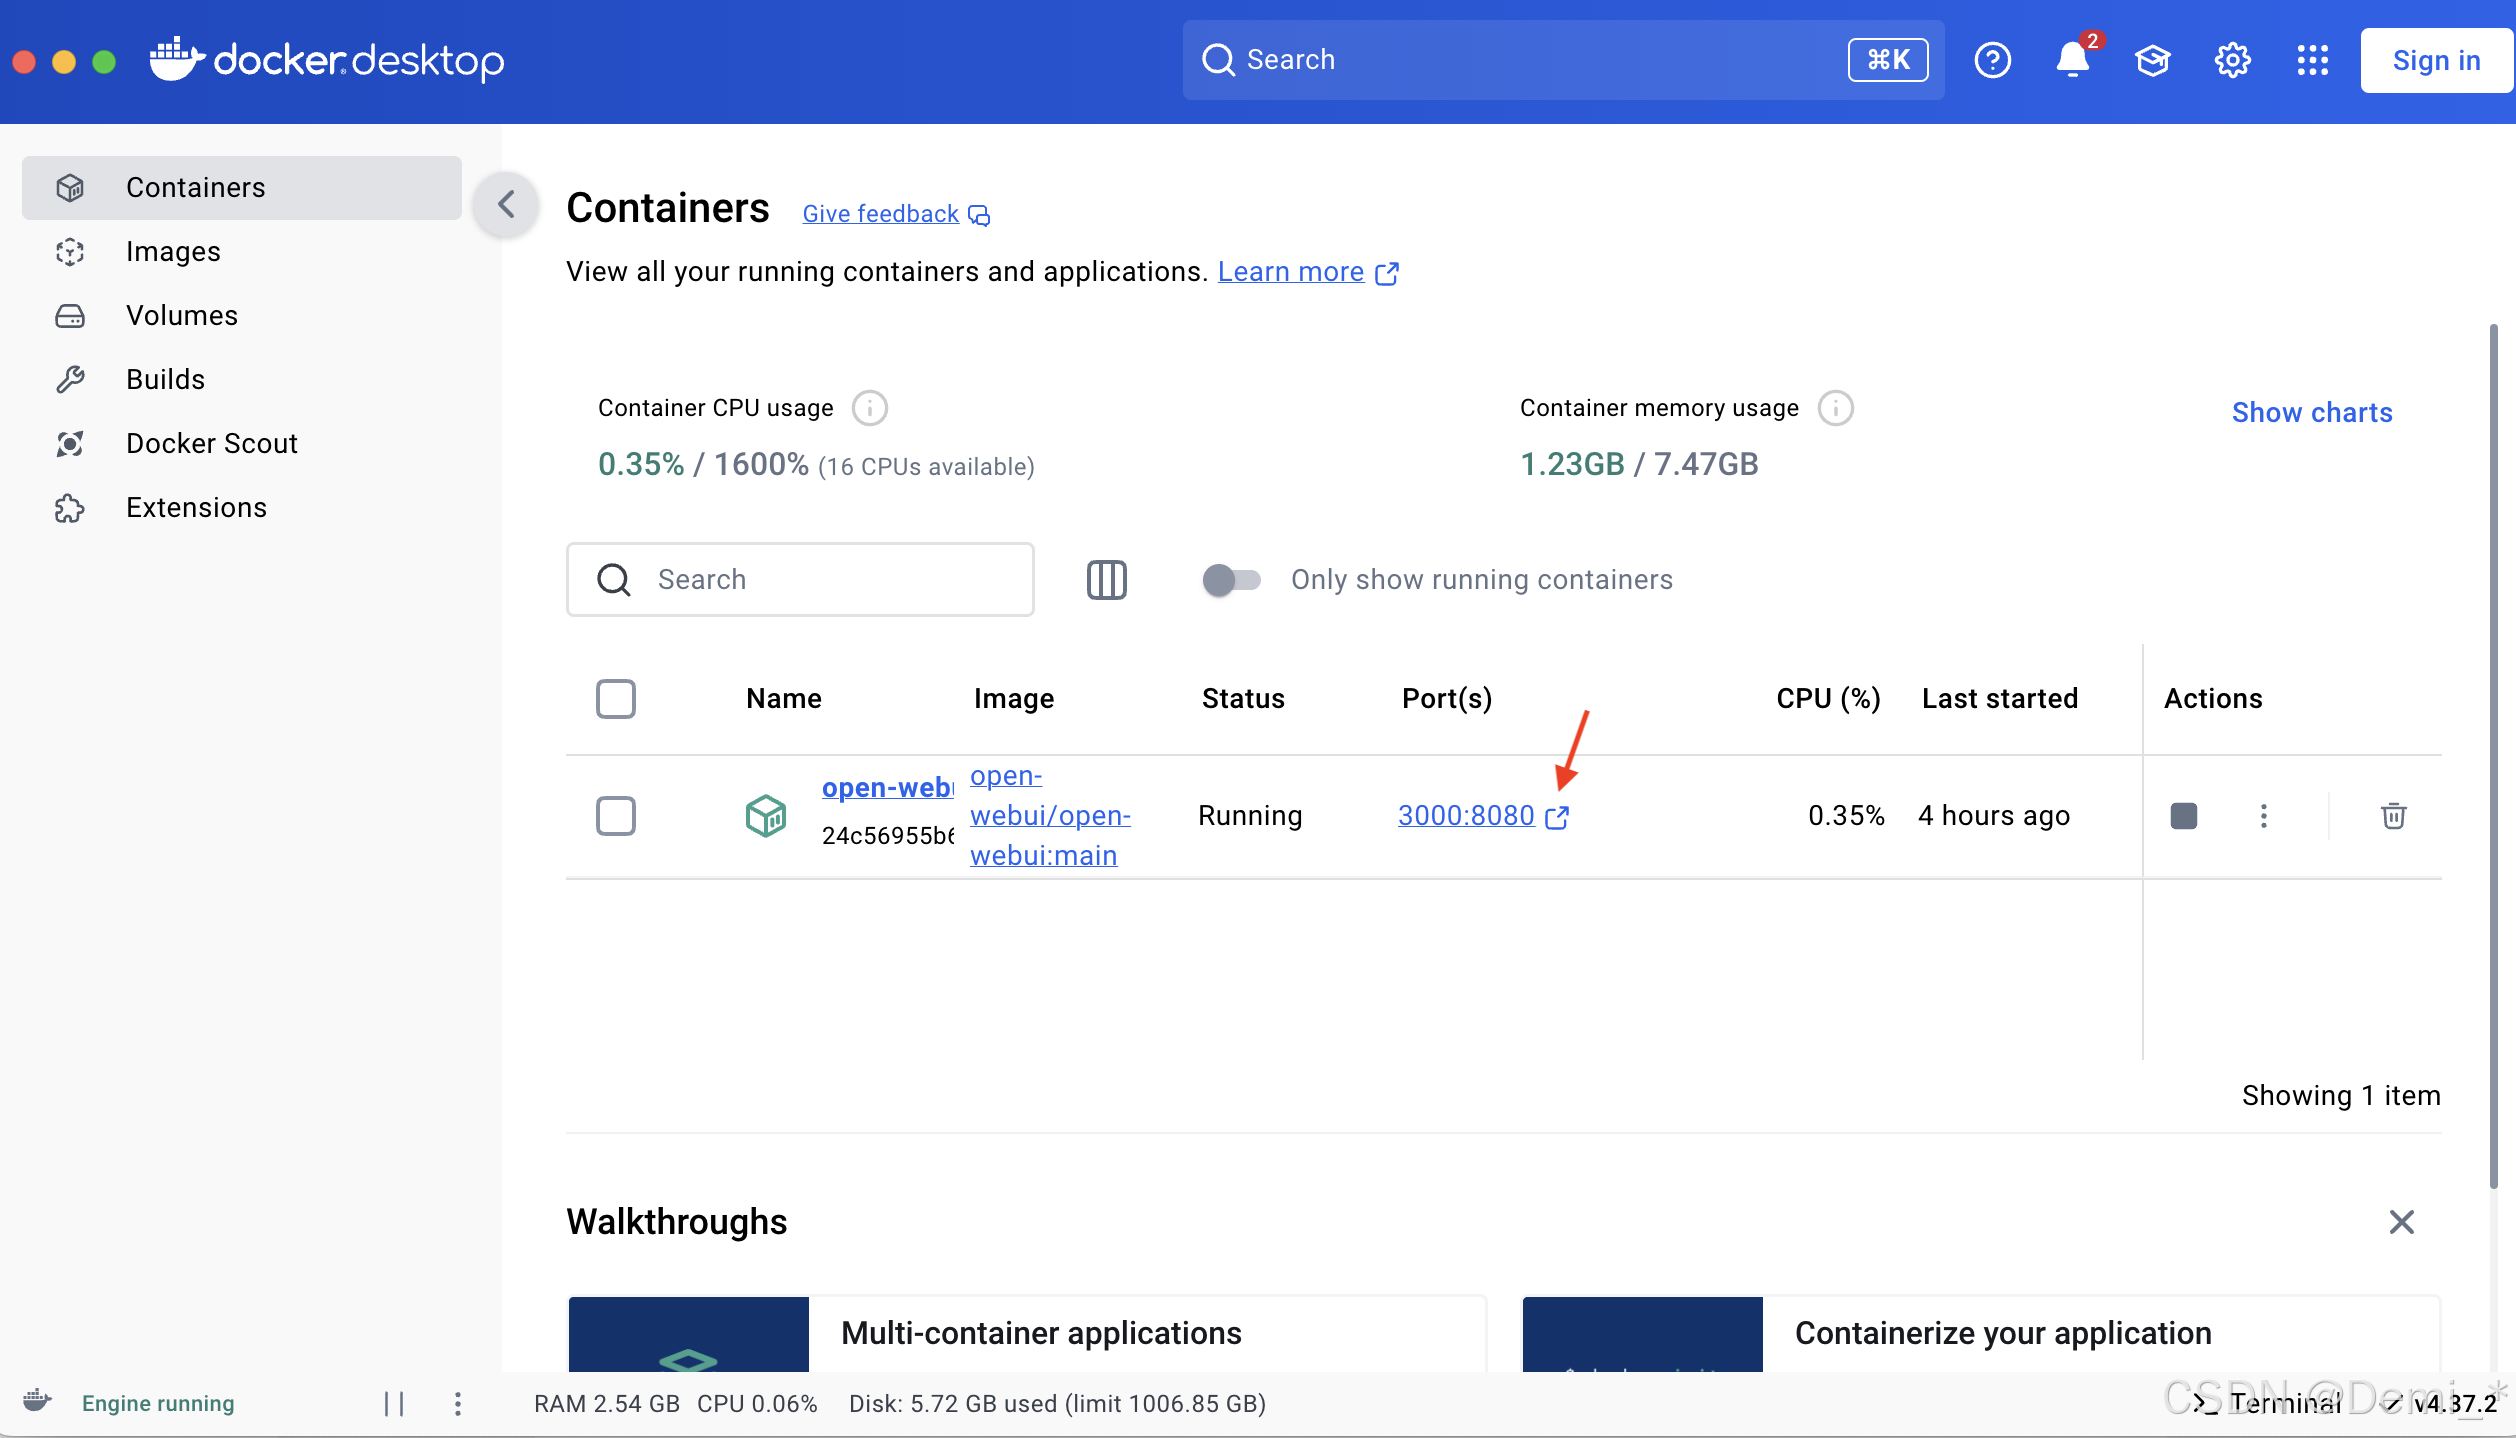Open the apps grid icon
Viewport: 2516px width, 1438px height.
tap(2312, 60)
